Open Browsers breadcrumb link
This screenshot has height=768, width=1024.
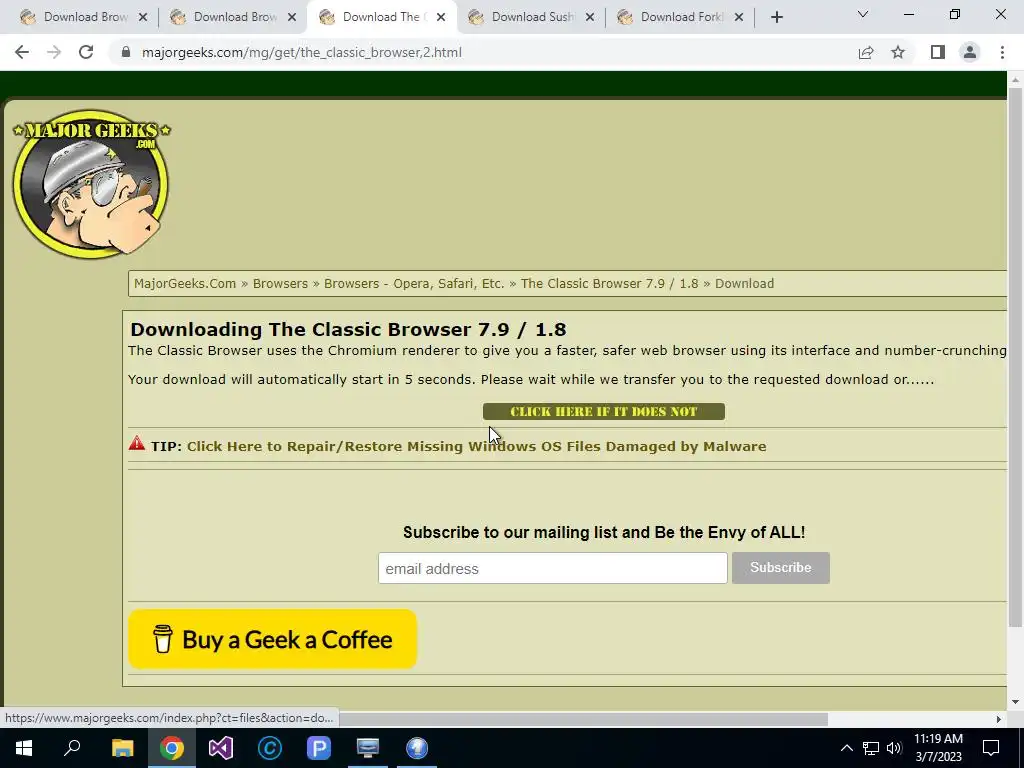[280, 283]
